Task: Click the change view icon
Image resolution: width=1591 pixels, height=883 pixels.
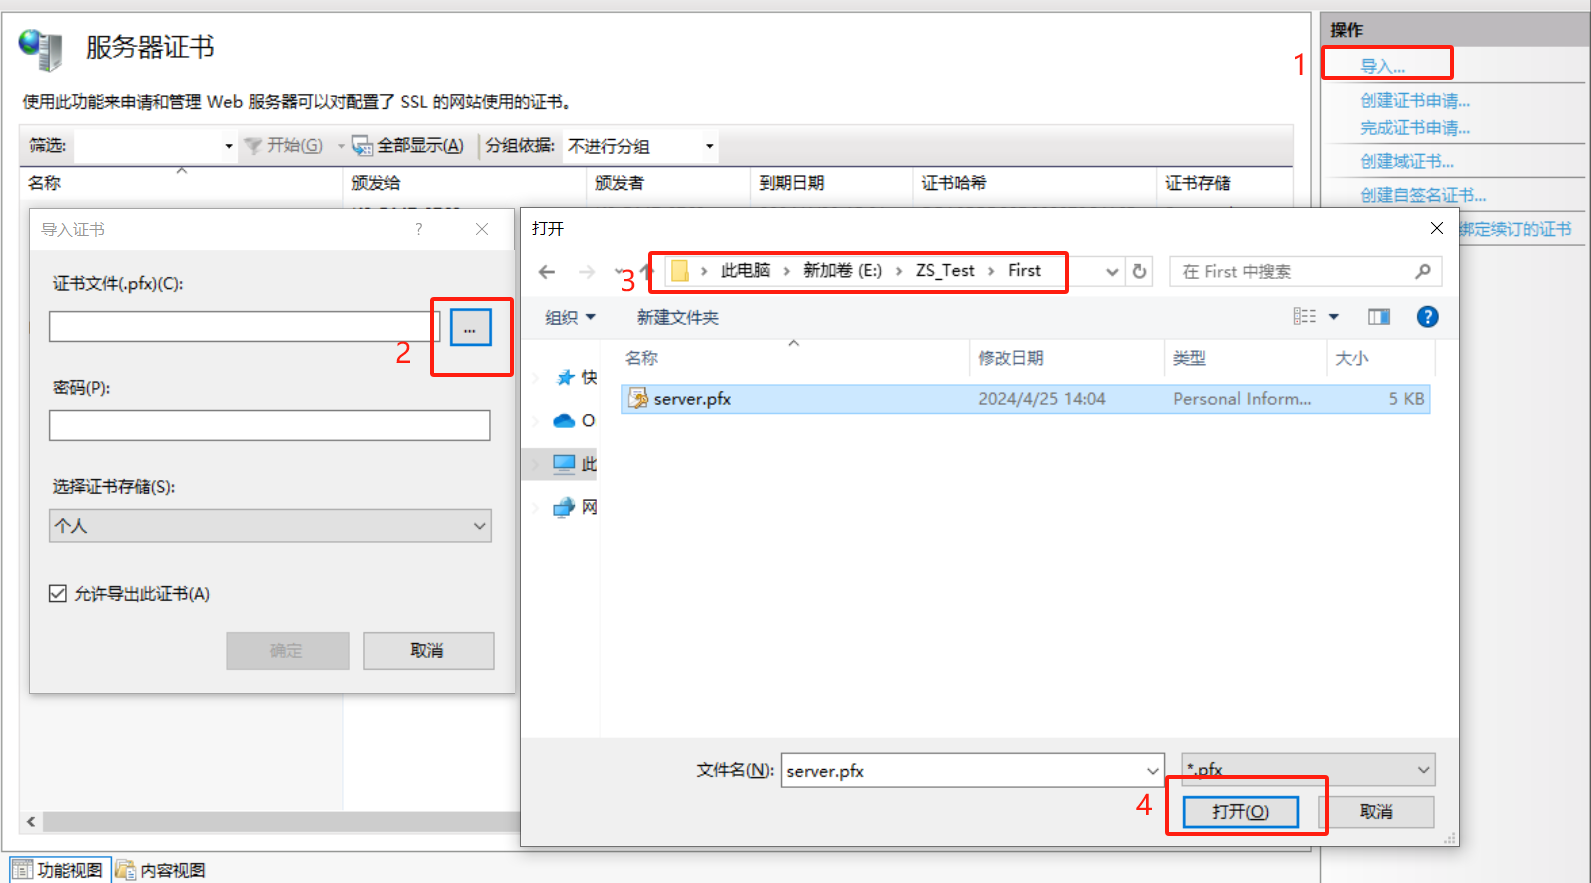Action: [x=1304, y=316]
